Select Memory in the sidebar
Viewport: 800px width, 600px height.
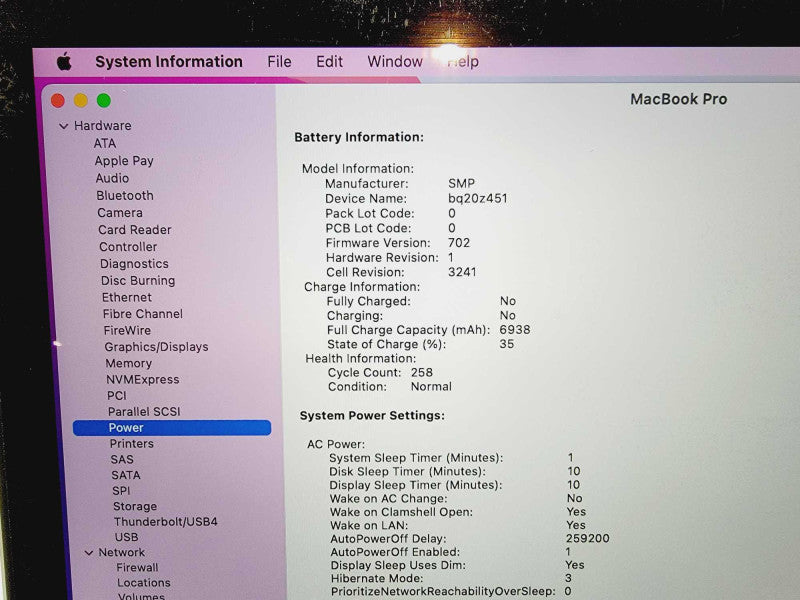(129, 363)
